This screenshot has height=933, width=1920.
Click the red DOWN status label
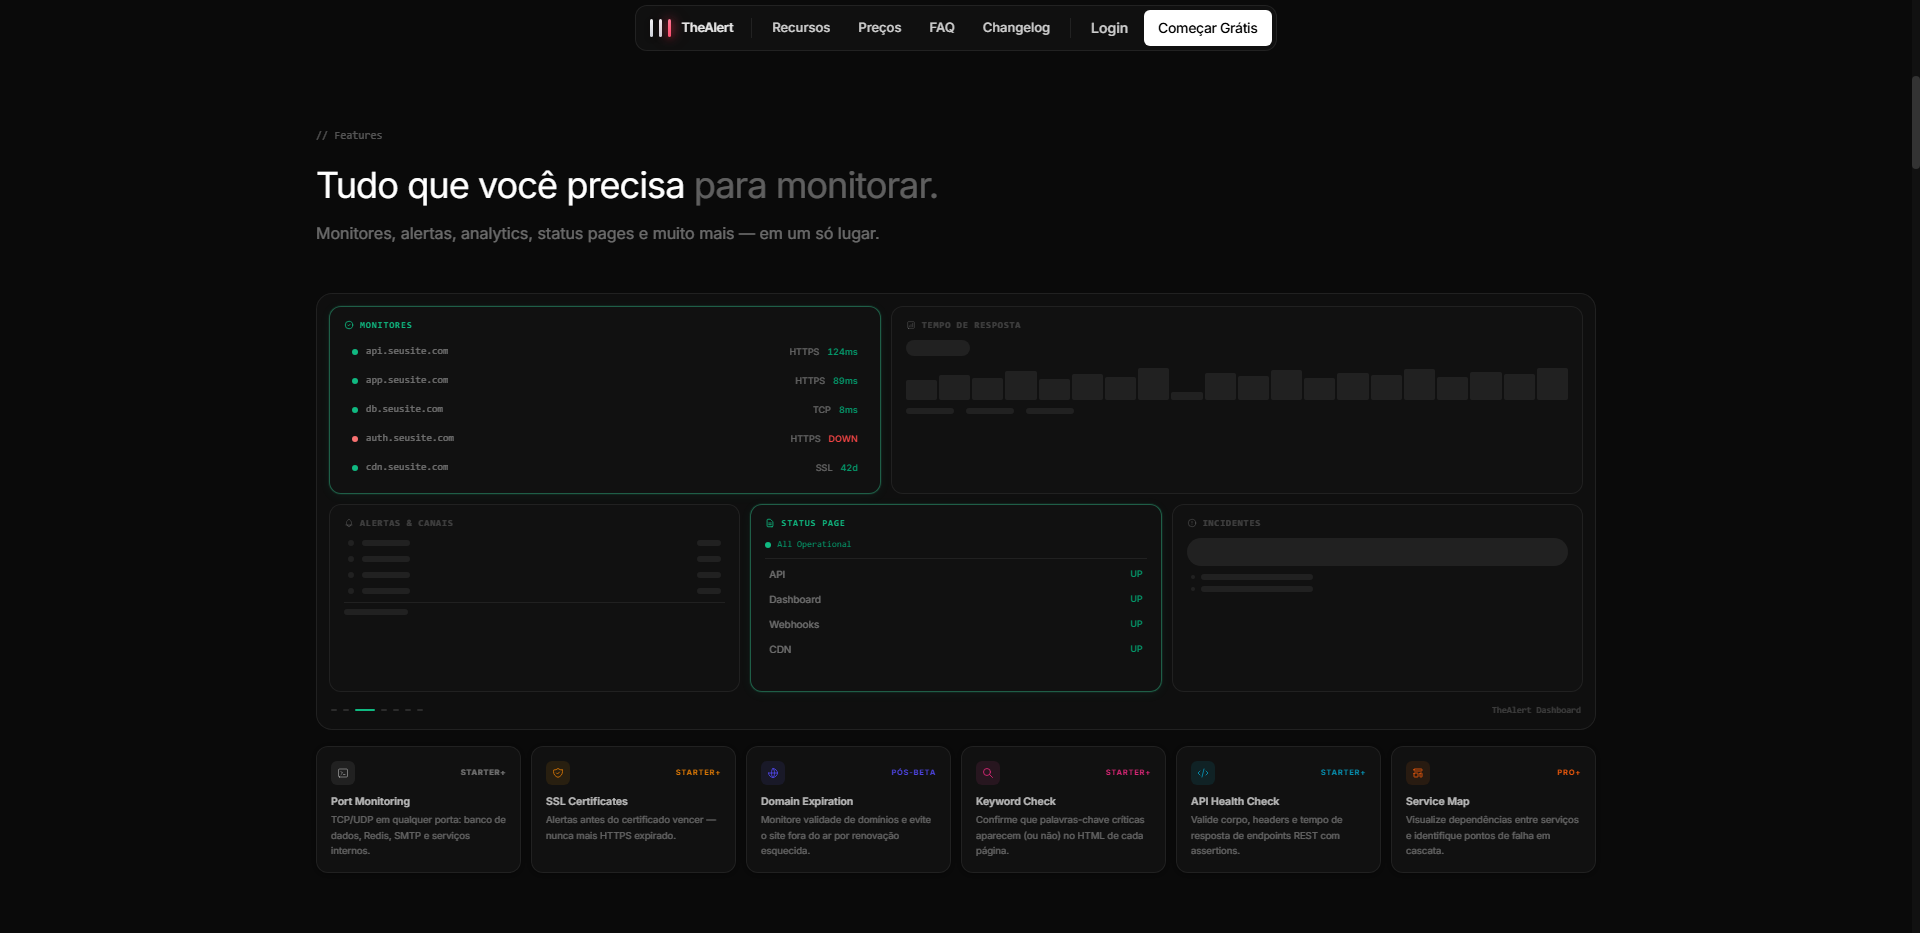pos(843,439)
